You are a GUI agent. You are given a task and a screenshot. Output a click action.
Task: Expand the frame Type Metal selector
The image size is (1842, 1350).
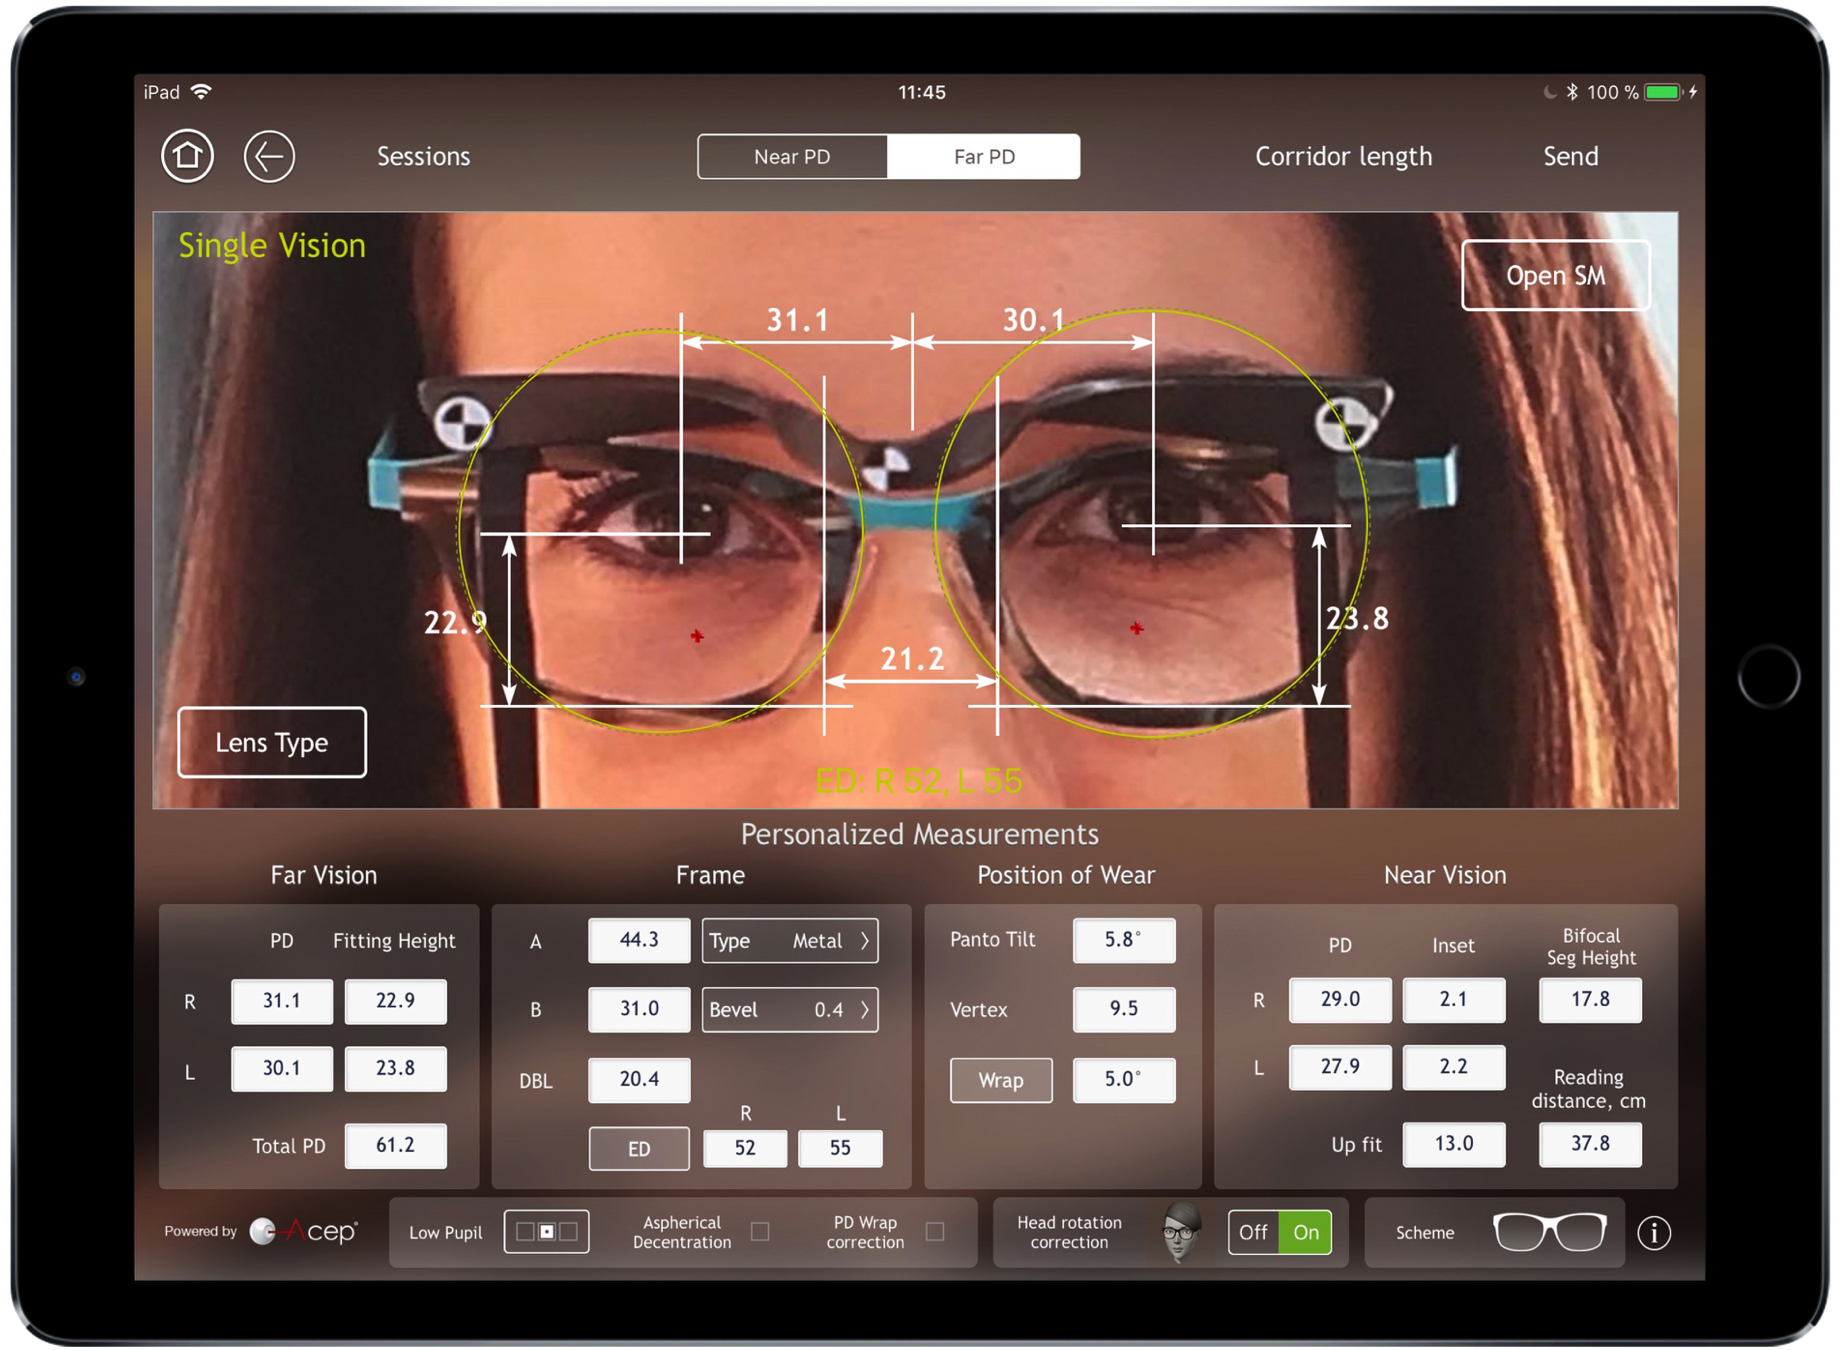(789, 941)
